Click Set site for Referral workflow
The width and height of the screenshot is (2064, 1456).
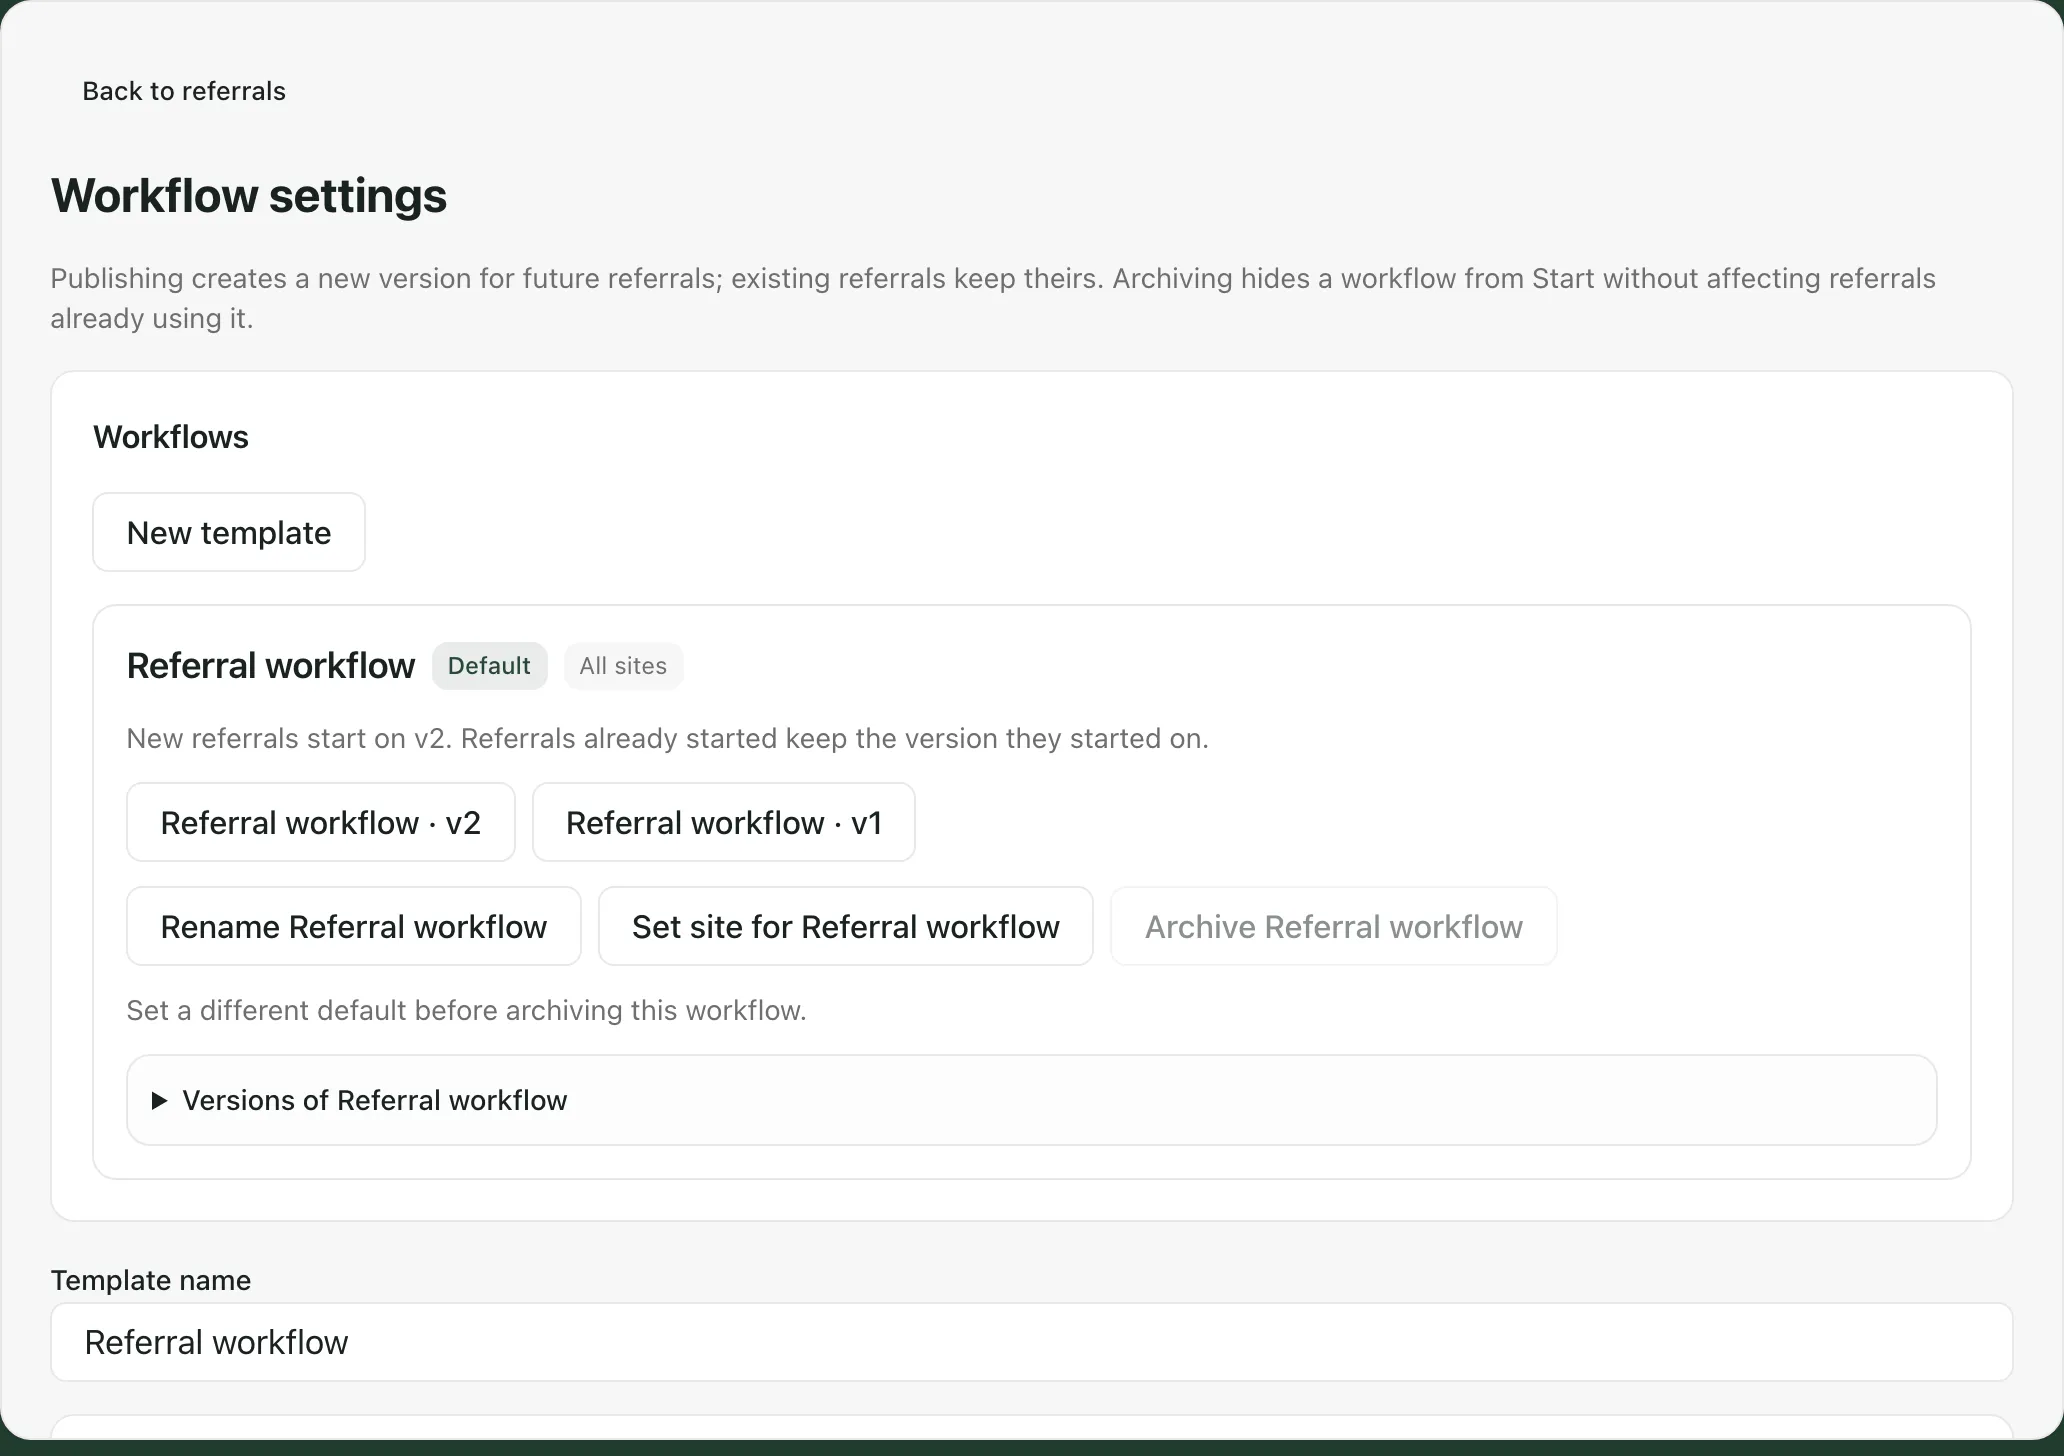tap(846, 926)
